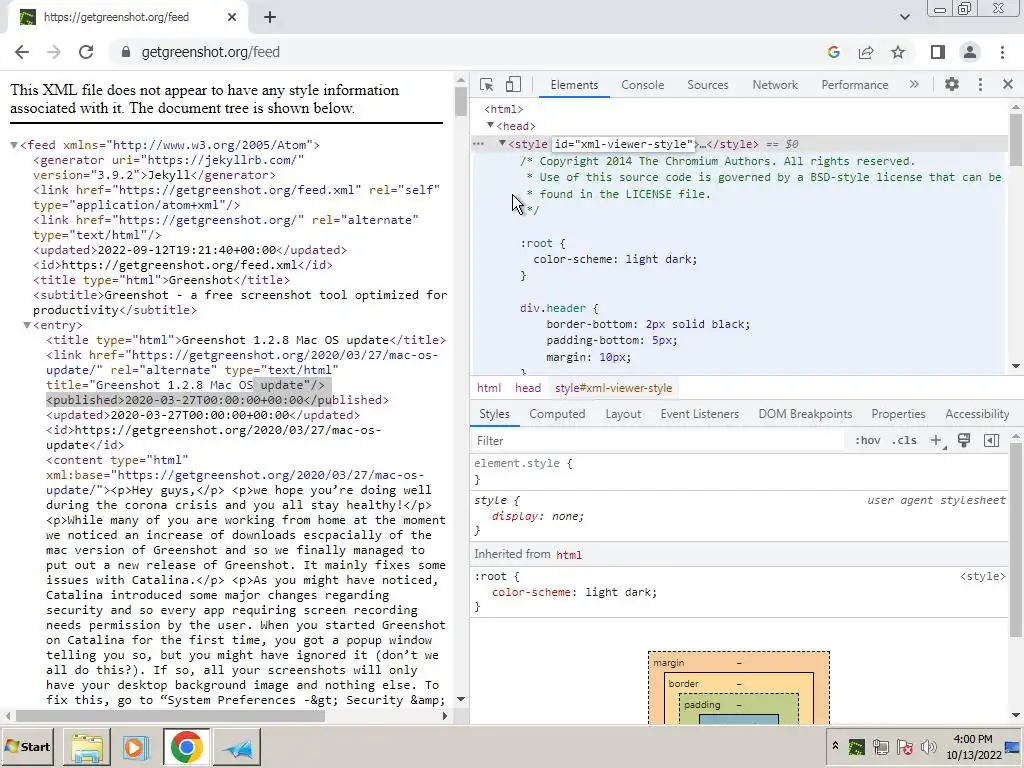This screenshot has width=1024, height=768.
Task: Click the Elements tree scrollbar down arrow
Action: [x=1016, y=366]
